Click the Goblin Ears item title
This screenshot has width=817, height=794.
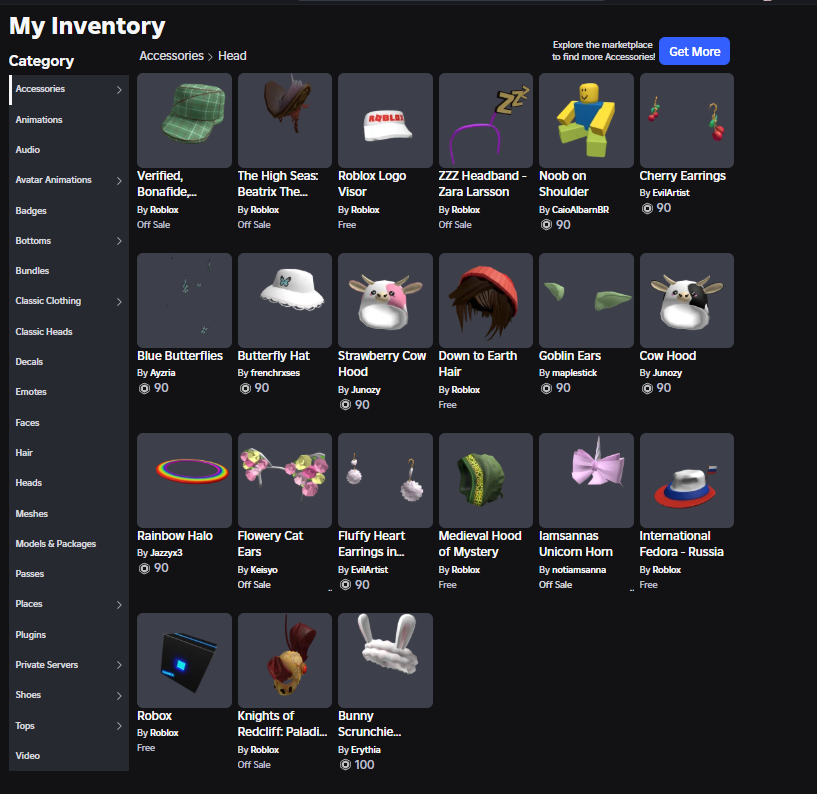click(570, 356)
